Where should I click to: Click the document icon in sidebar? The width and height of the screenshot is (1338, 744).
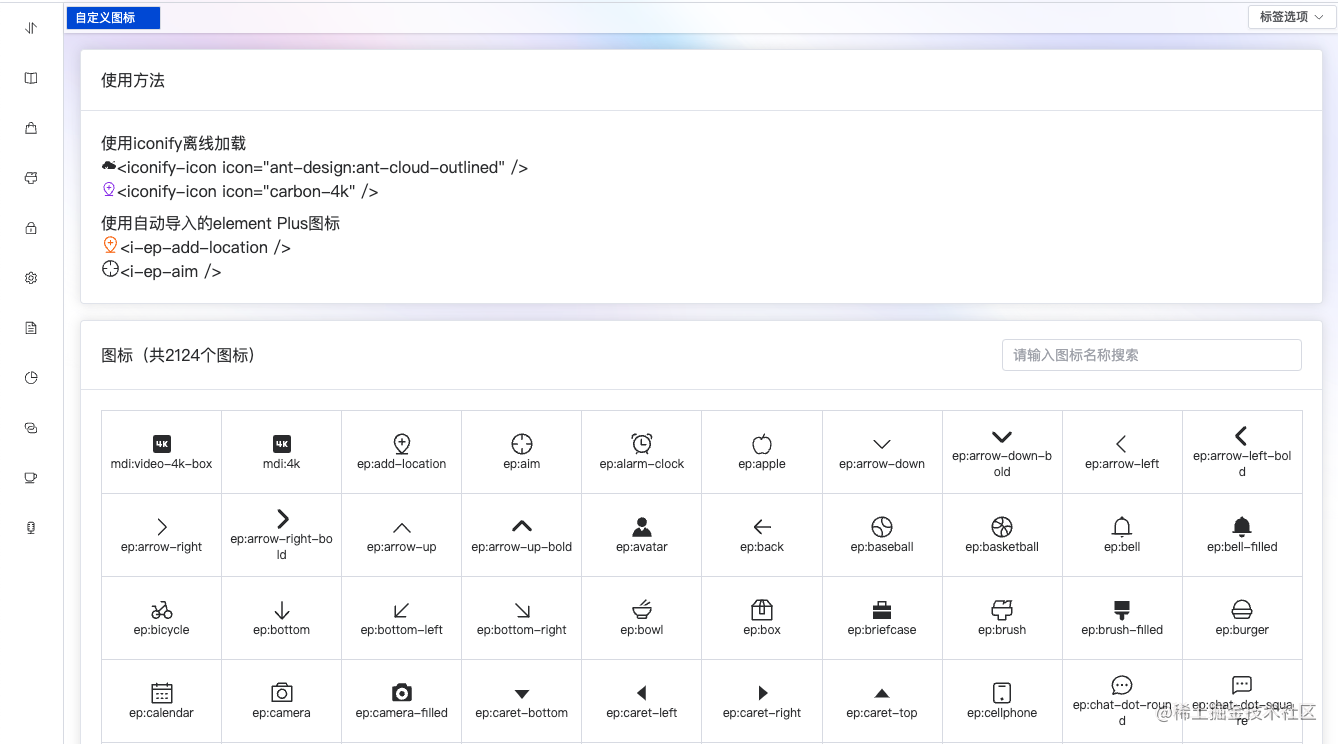(31, 328)
